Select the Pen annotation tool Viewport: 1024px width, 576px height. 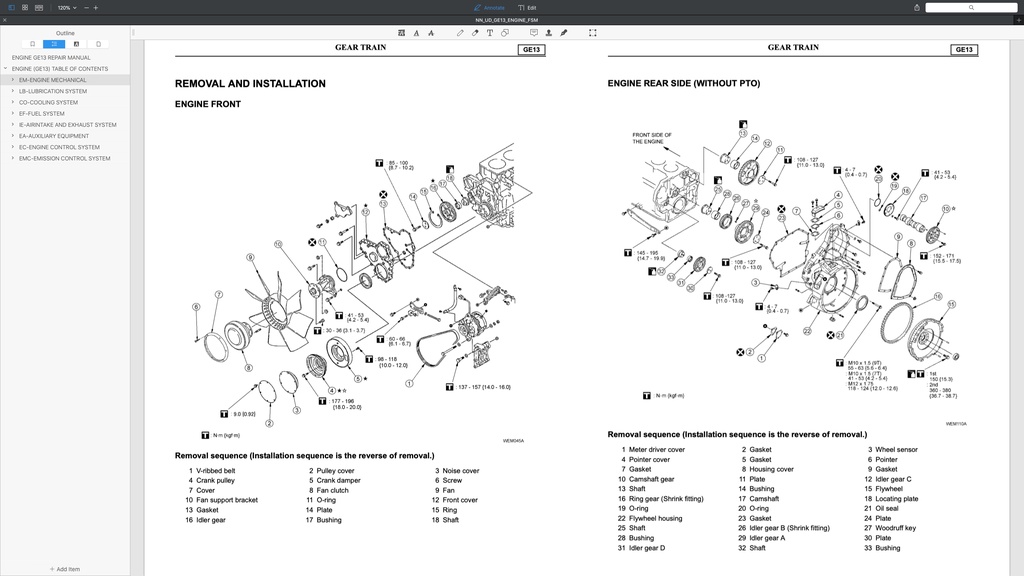click(460, 32)
